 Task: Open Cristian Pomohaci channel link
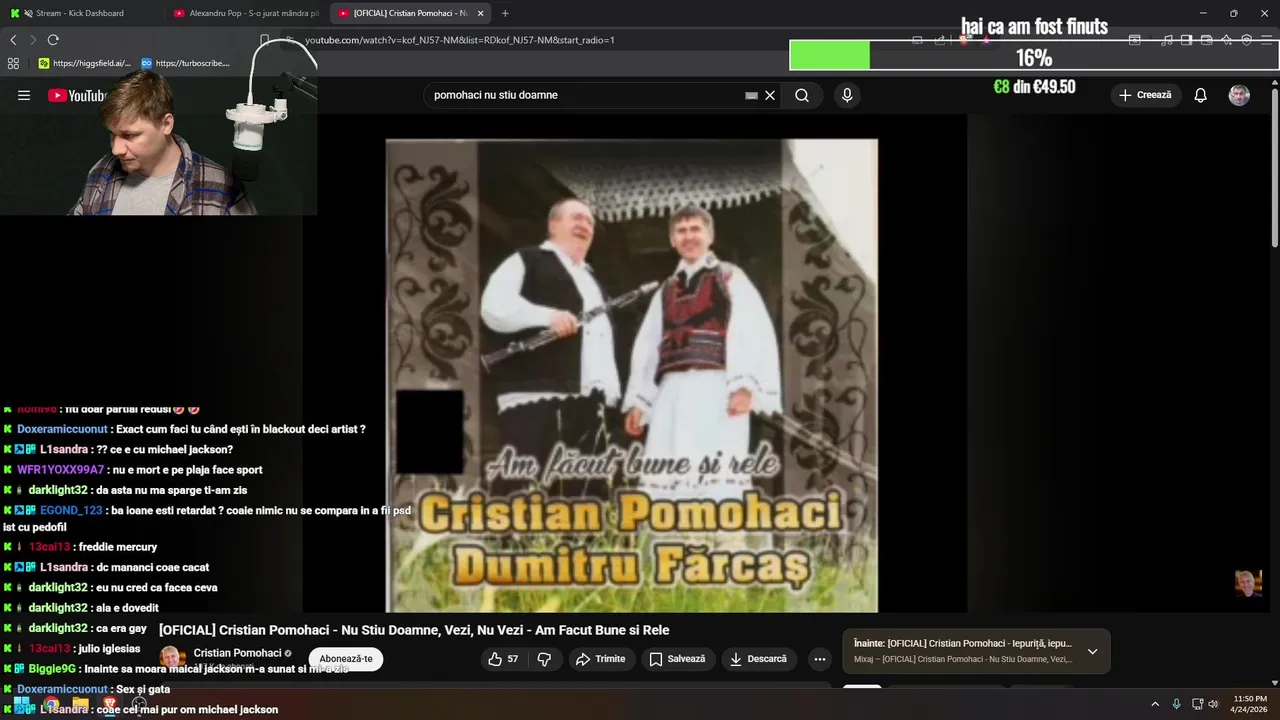(x=237, y=653)
